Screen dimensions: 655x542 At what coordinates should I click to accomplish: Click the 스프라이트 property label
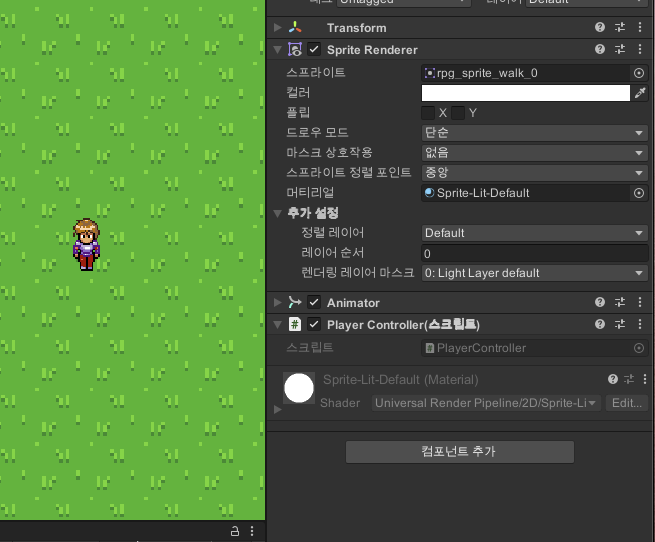pyautogui.click(x=316, y=73)
